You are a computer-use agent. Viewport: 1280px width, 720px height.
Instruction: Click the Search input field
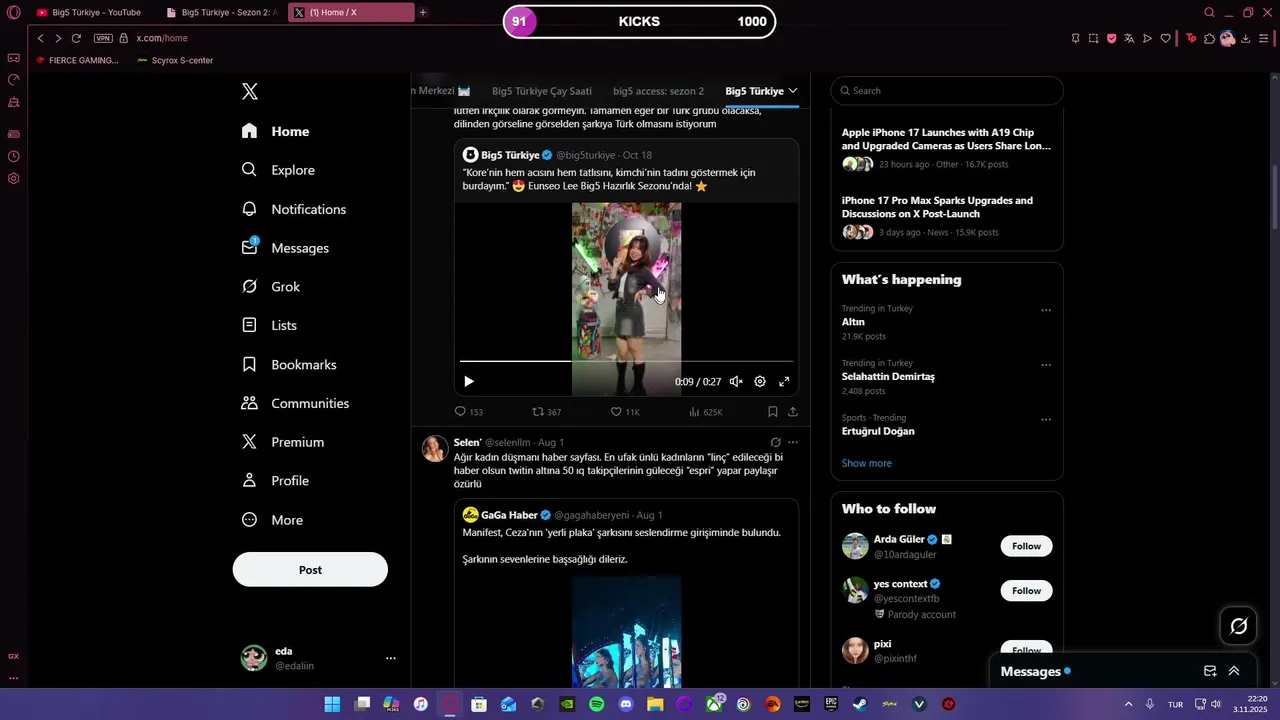(x=947, y=91)
